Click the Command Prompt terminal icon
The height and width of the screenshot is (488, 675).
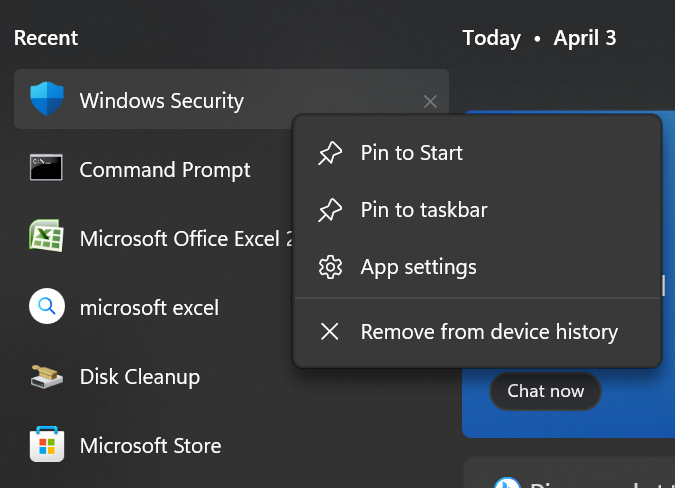(47, 169)
